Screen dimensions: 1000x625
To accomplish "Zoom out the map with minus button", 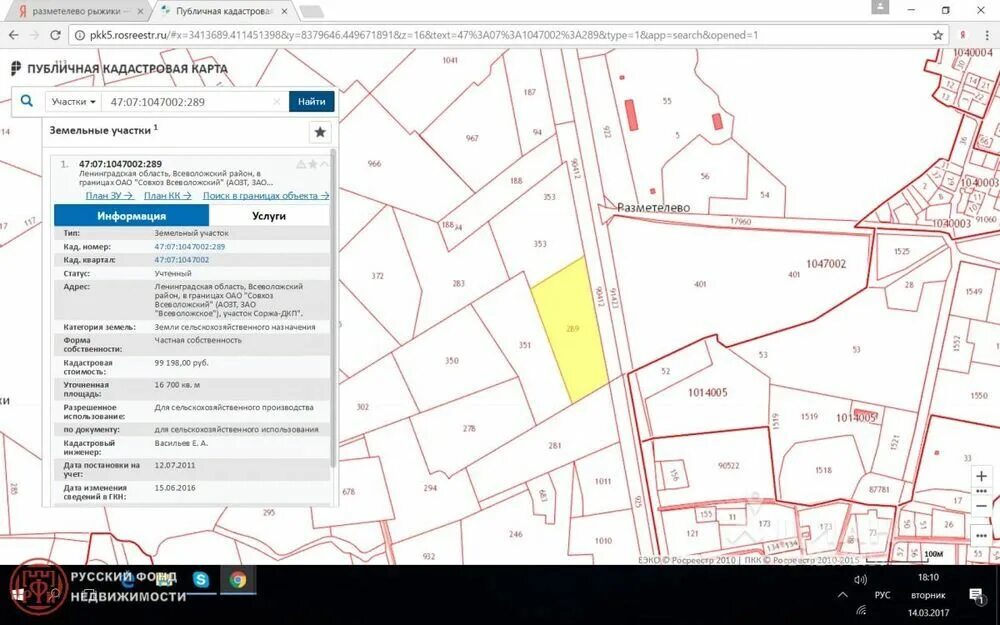I will coord(982,506).
